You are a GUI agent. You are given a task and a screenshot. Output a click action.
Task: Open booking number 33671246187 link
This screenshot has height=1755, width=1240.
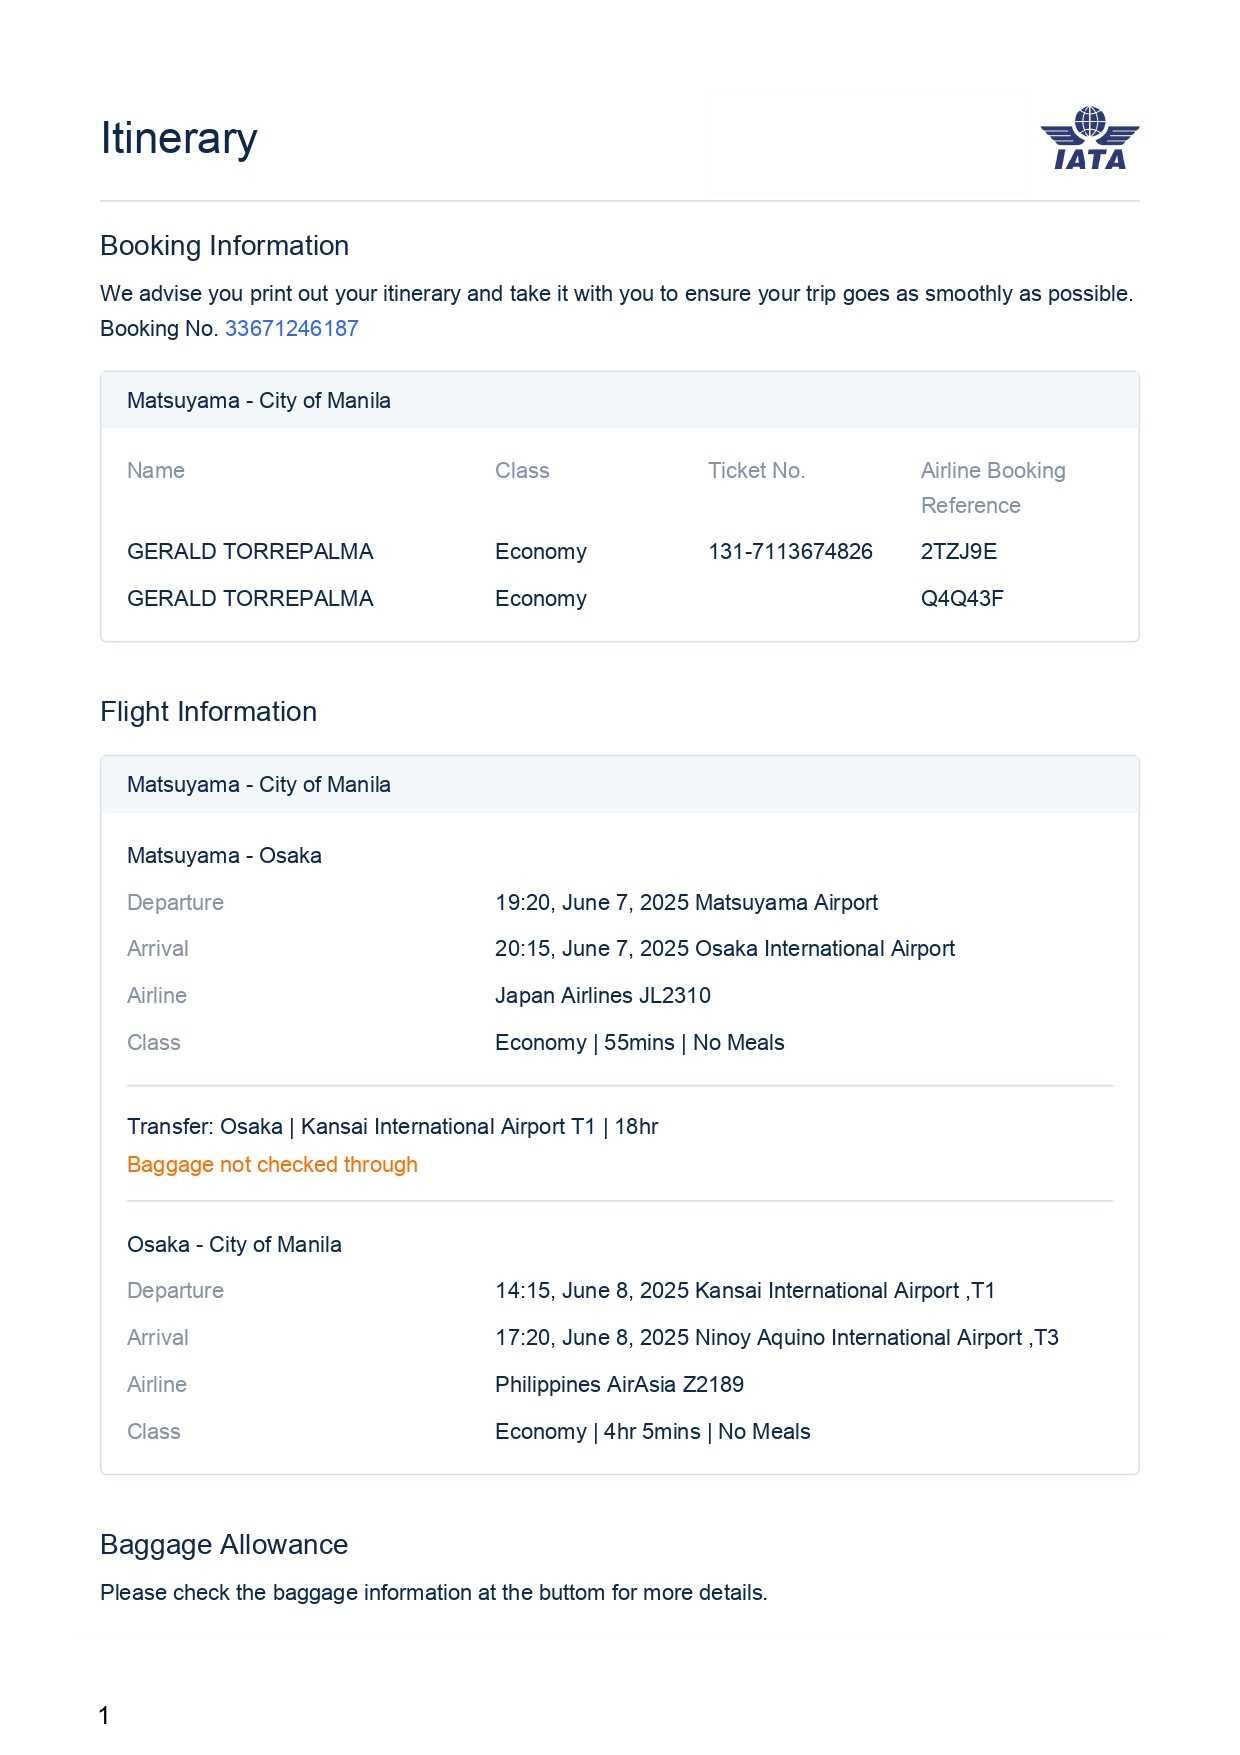point(291,328)
